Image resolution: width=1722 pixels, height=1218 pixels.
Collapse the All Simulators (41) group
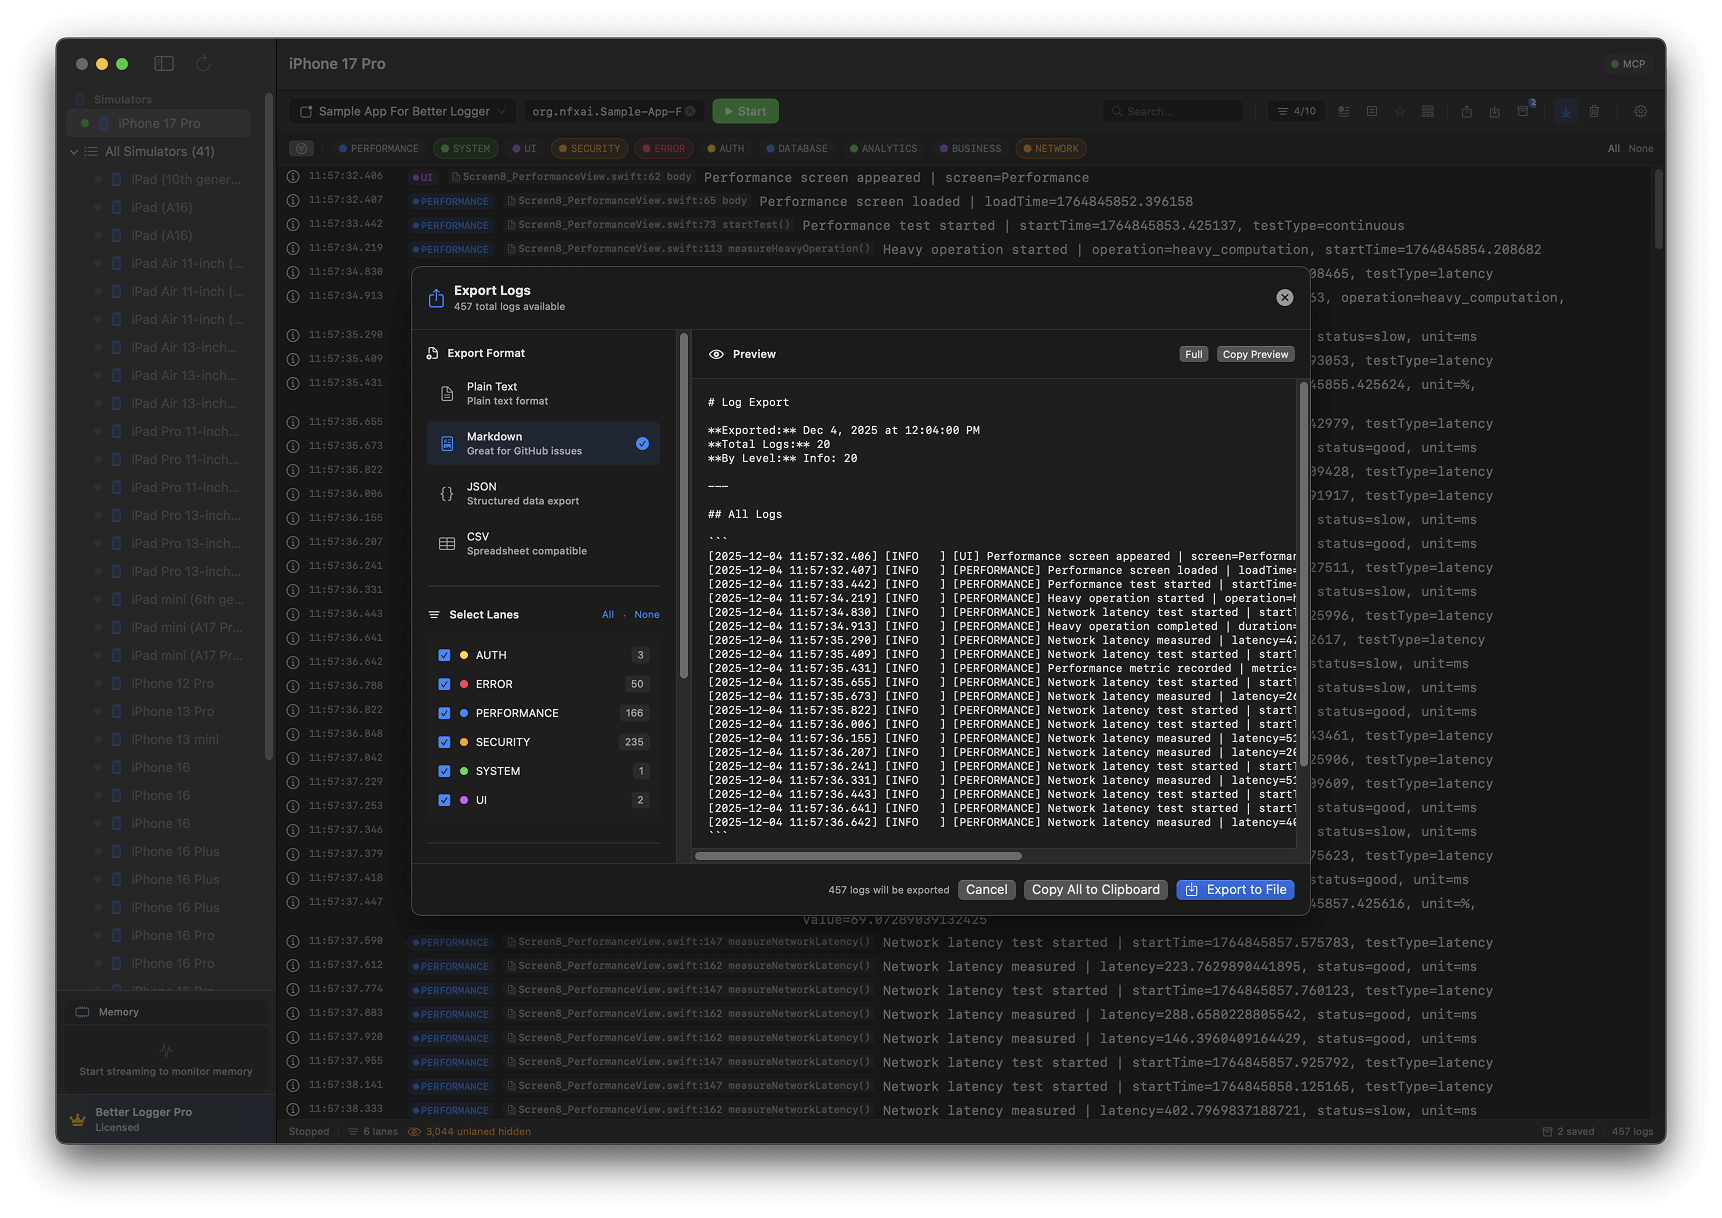point(74,152)
